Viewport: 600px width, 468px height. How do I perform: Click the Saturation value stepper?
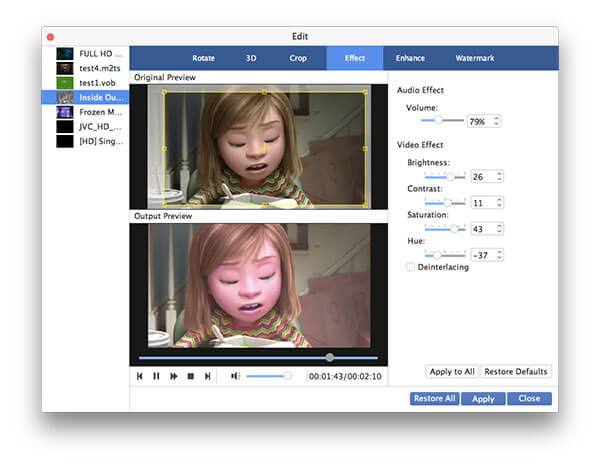click(x=499, y=228)
